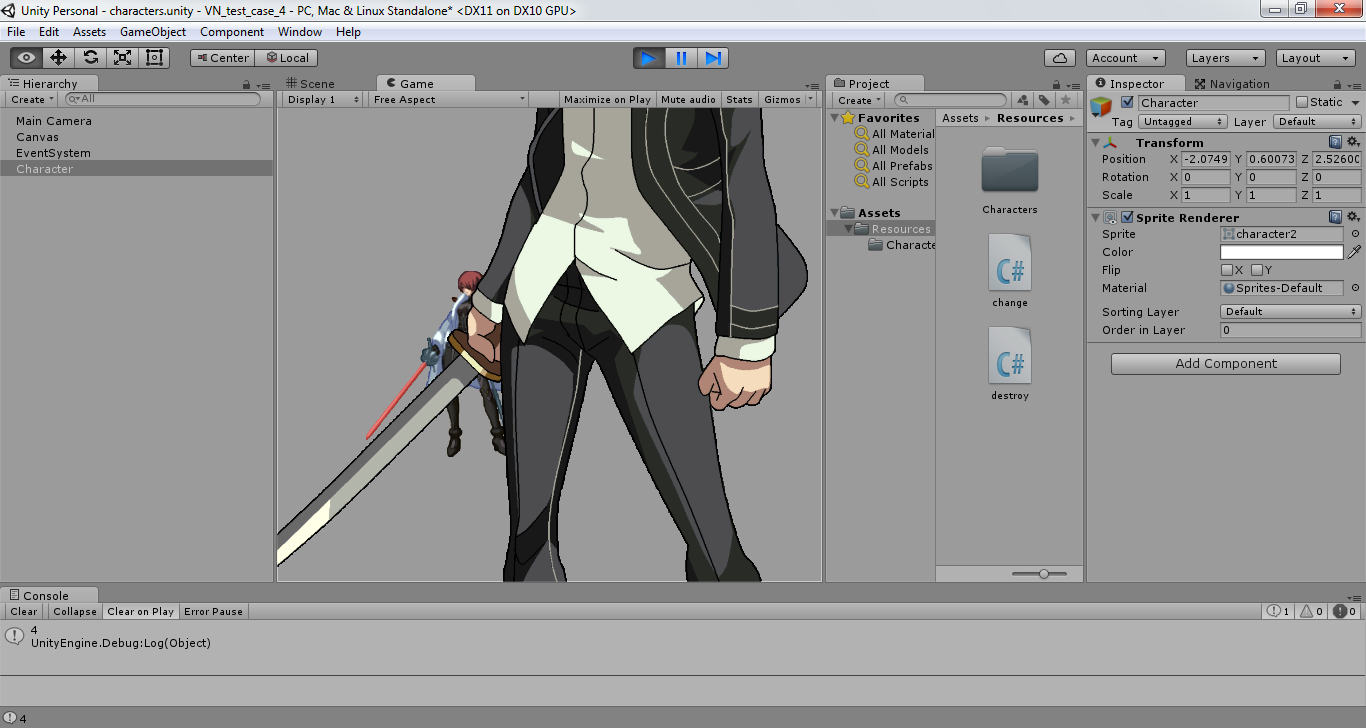This screenshot has height=728, width=1366.
Task: Select the destroy C# script
Action: (1010, 355)
